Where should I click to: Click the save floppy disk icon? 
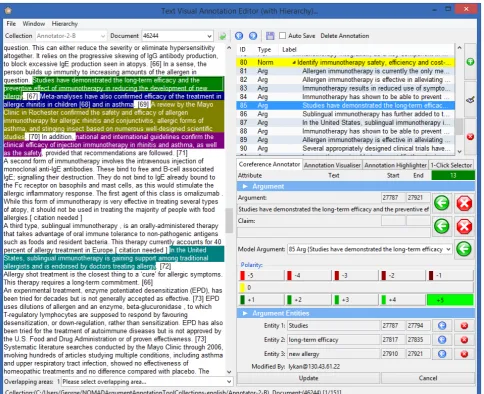270,36
